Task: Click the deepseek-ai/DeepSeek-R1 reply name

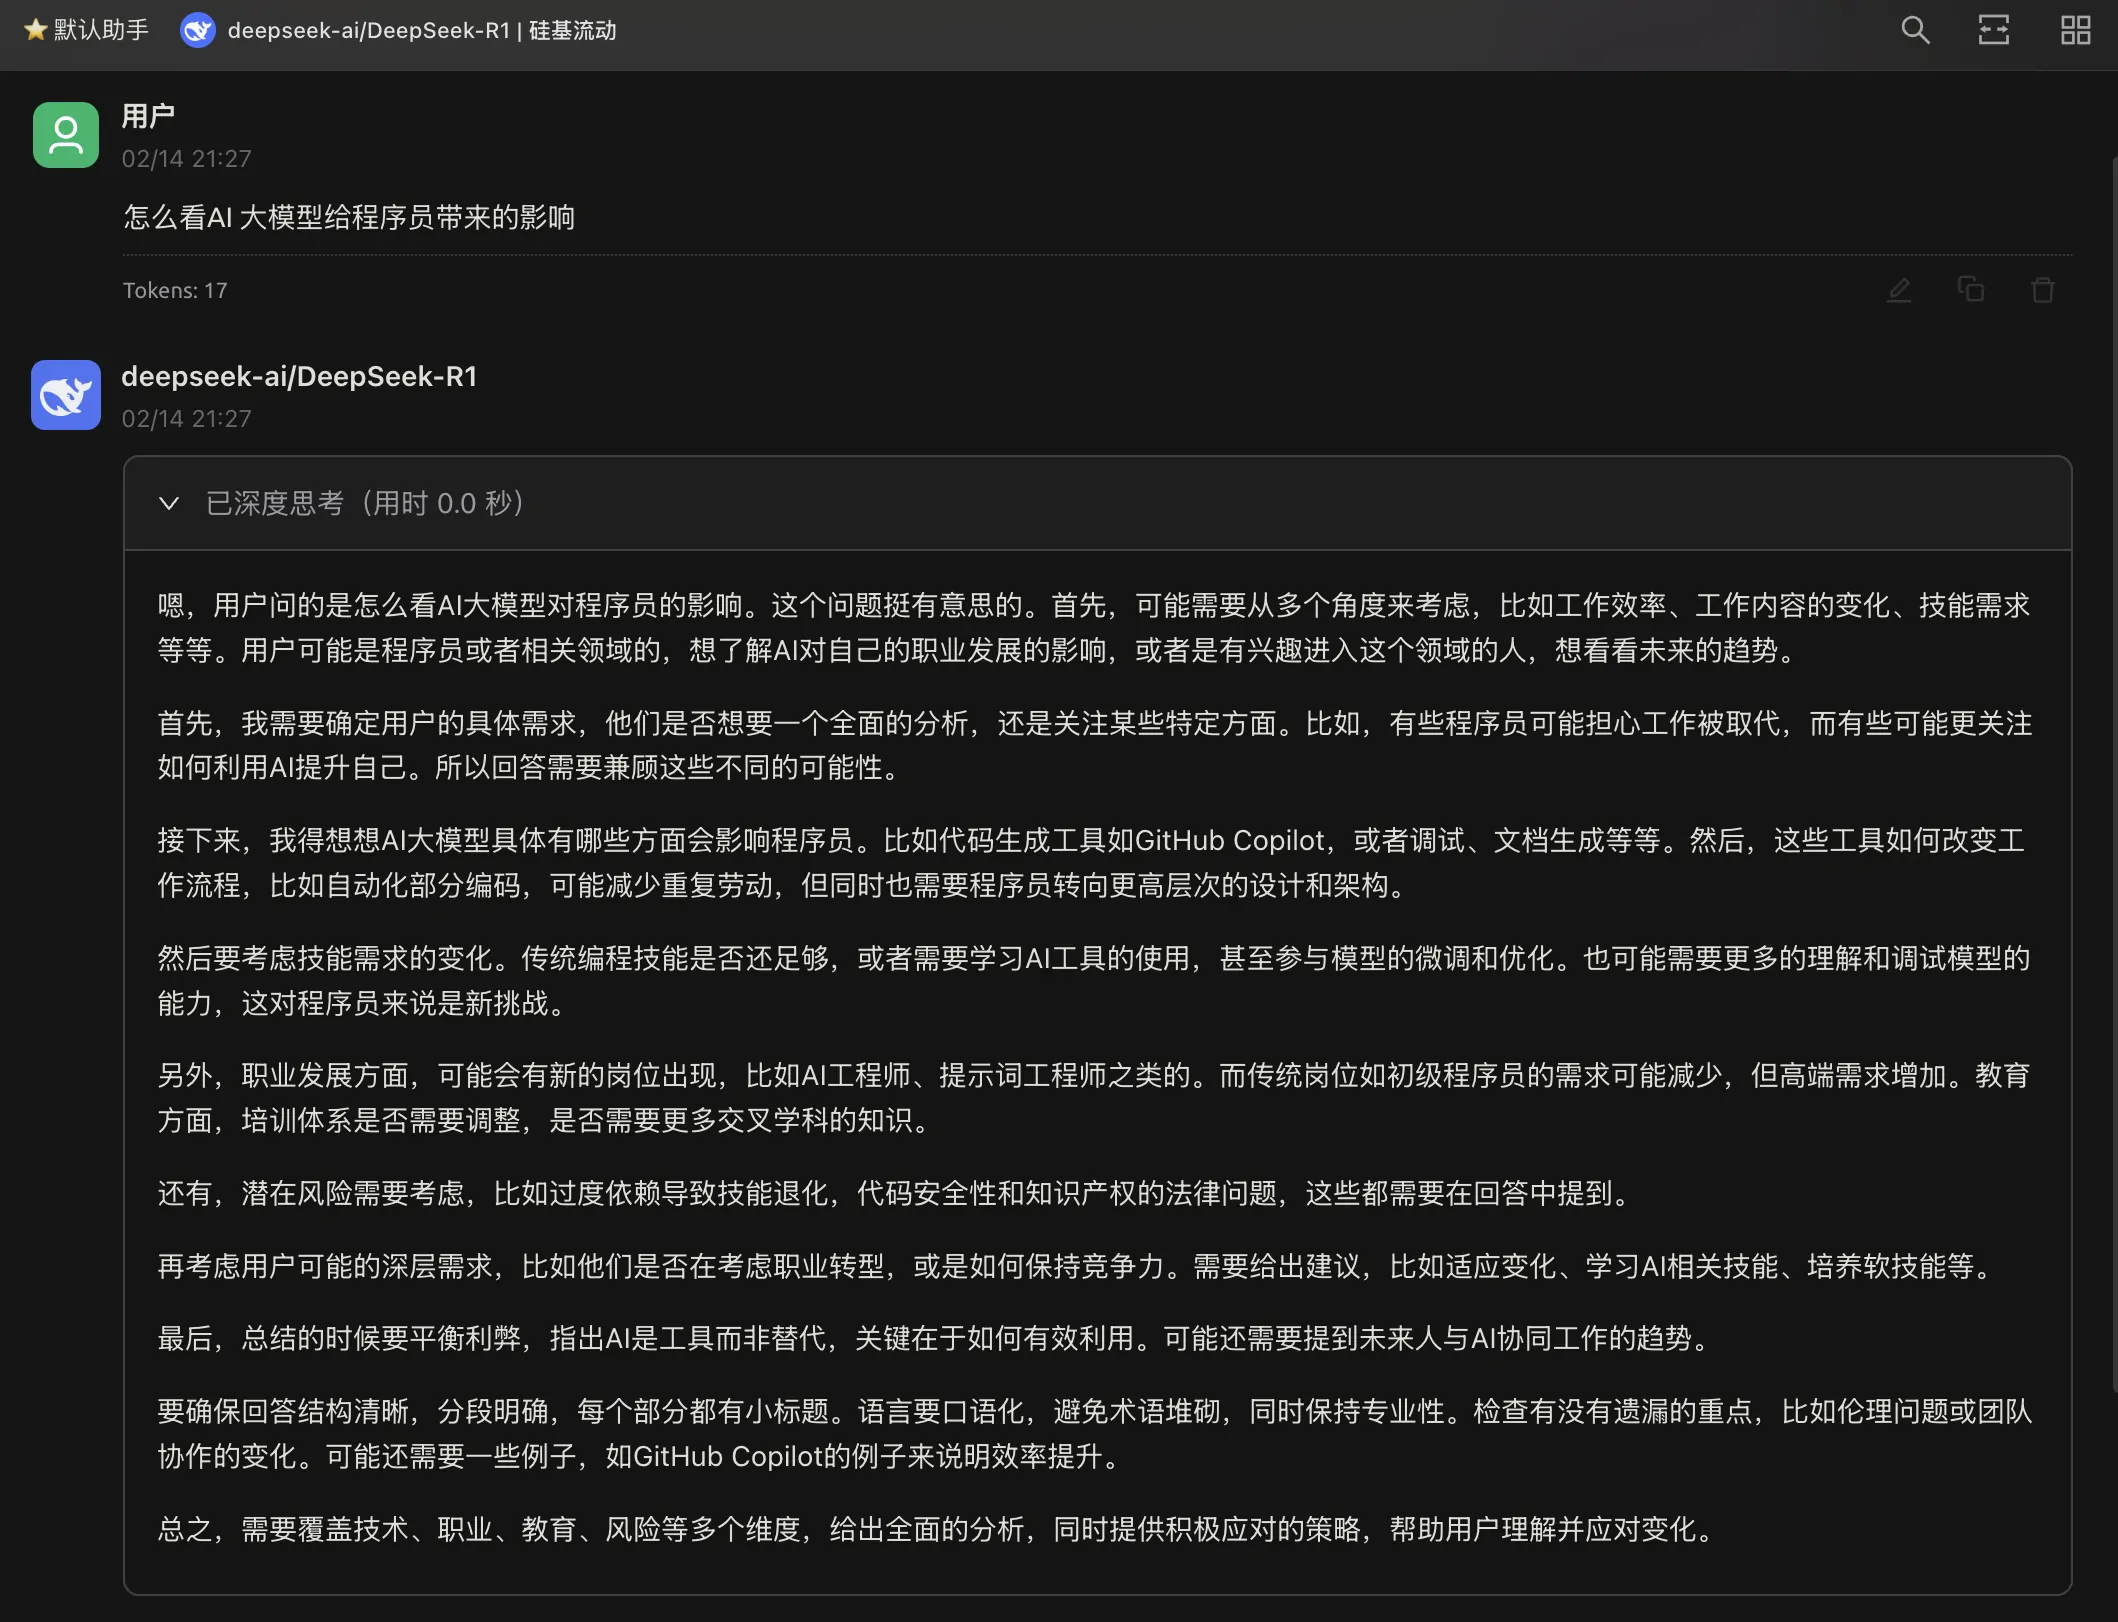Action: (x=299, y=377)
